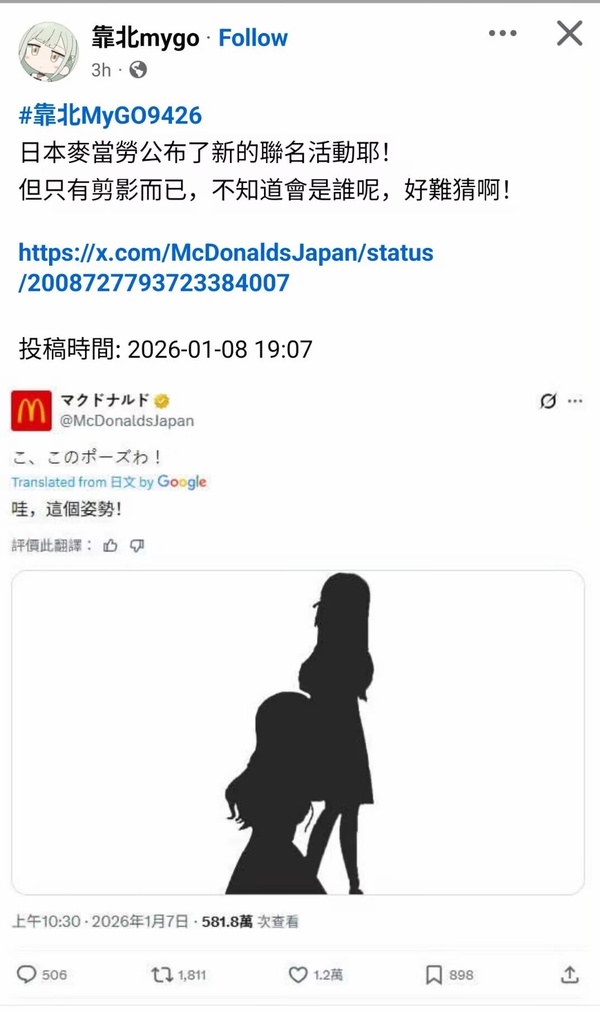Click the マクドナルド account name

coord(105,400)
